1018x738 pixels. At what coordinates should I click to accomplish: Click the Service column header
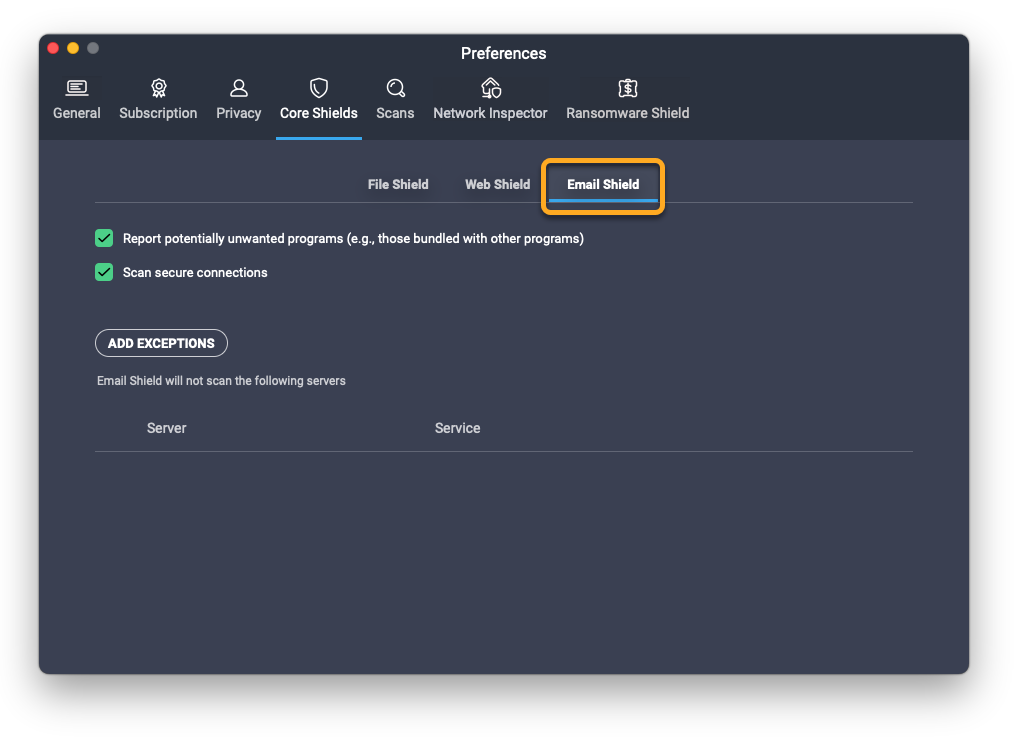457,428
